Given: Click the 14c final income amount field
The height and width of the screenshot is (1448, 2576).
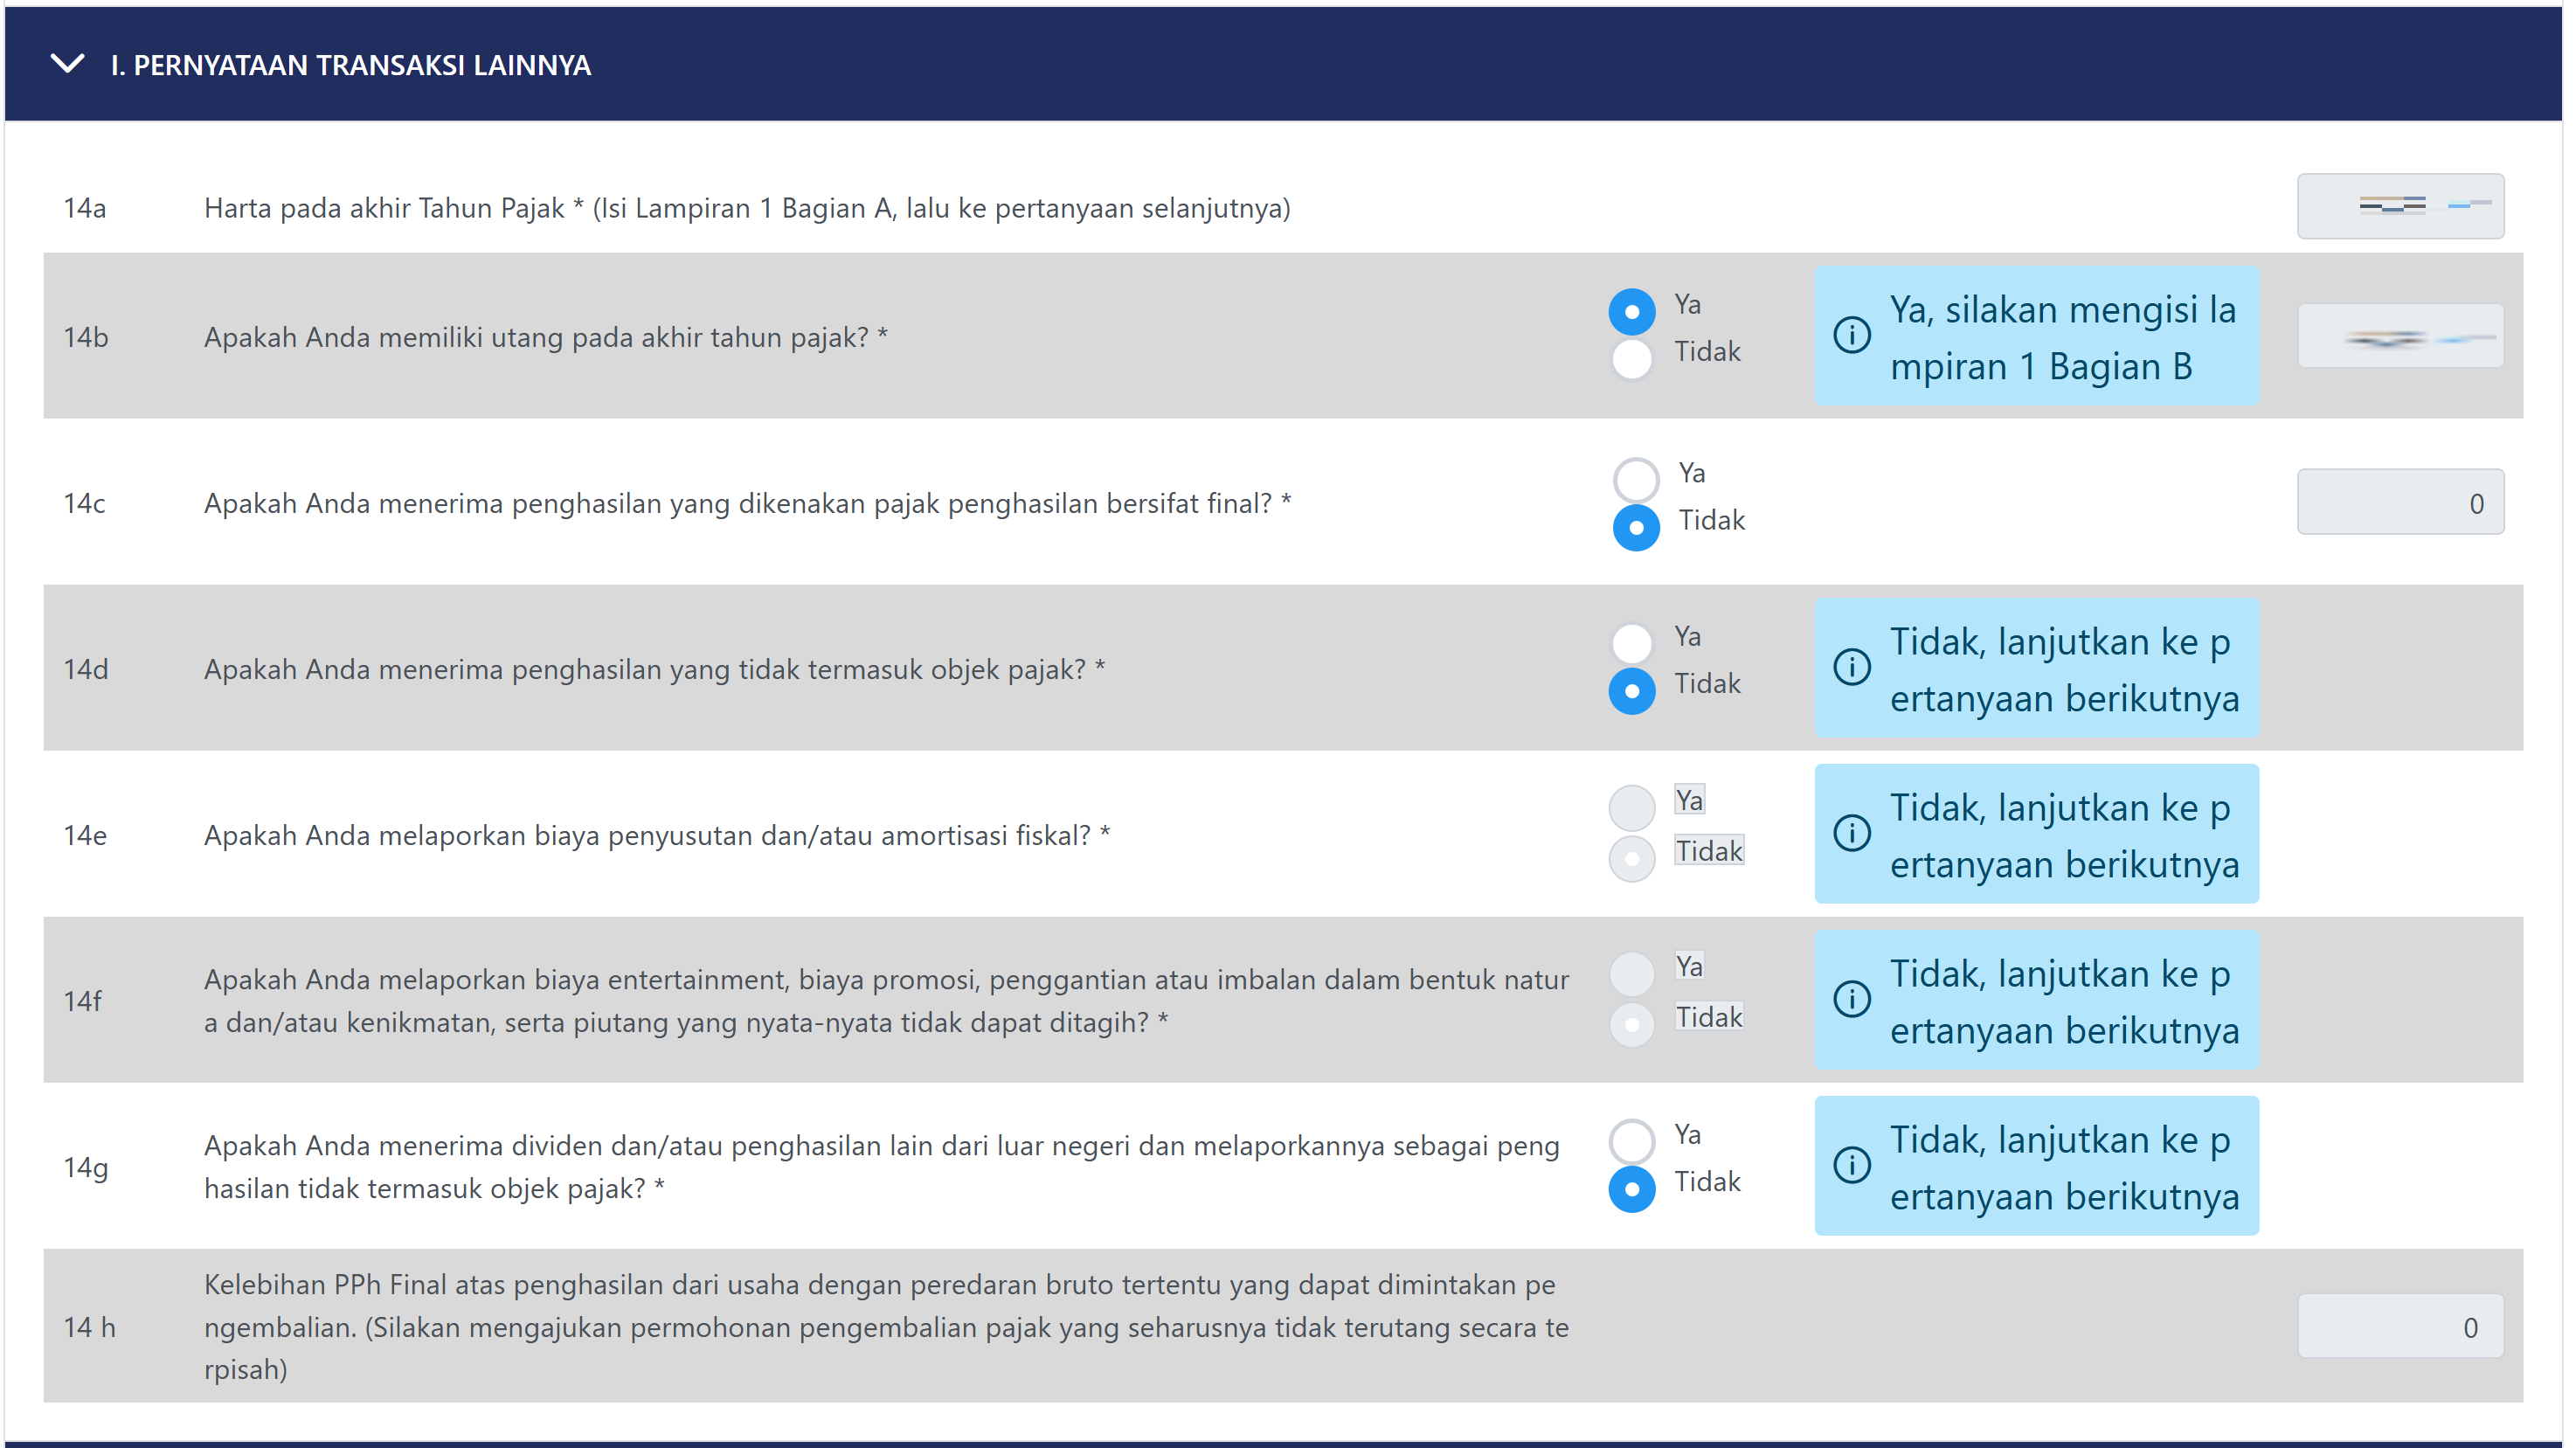Looking at the screenshot, I should tap(2400, 503).
